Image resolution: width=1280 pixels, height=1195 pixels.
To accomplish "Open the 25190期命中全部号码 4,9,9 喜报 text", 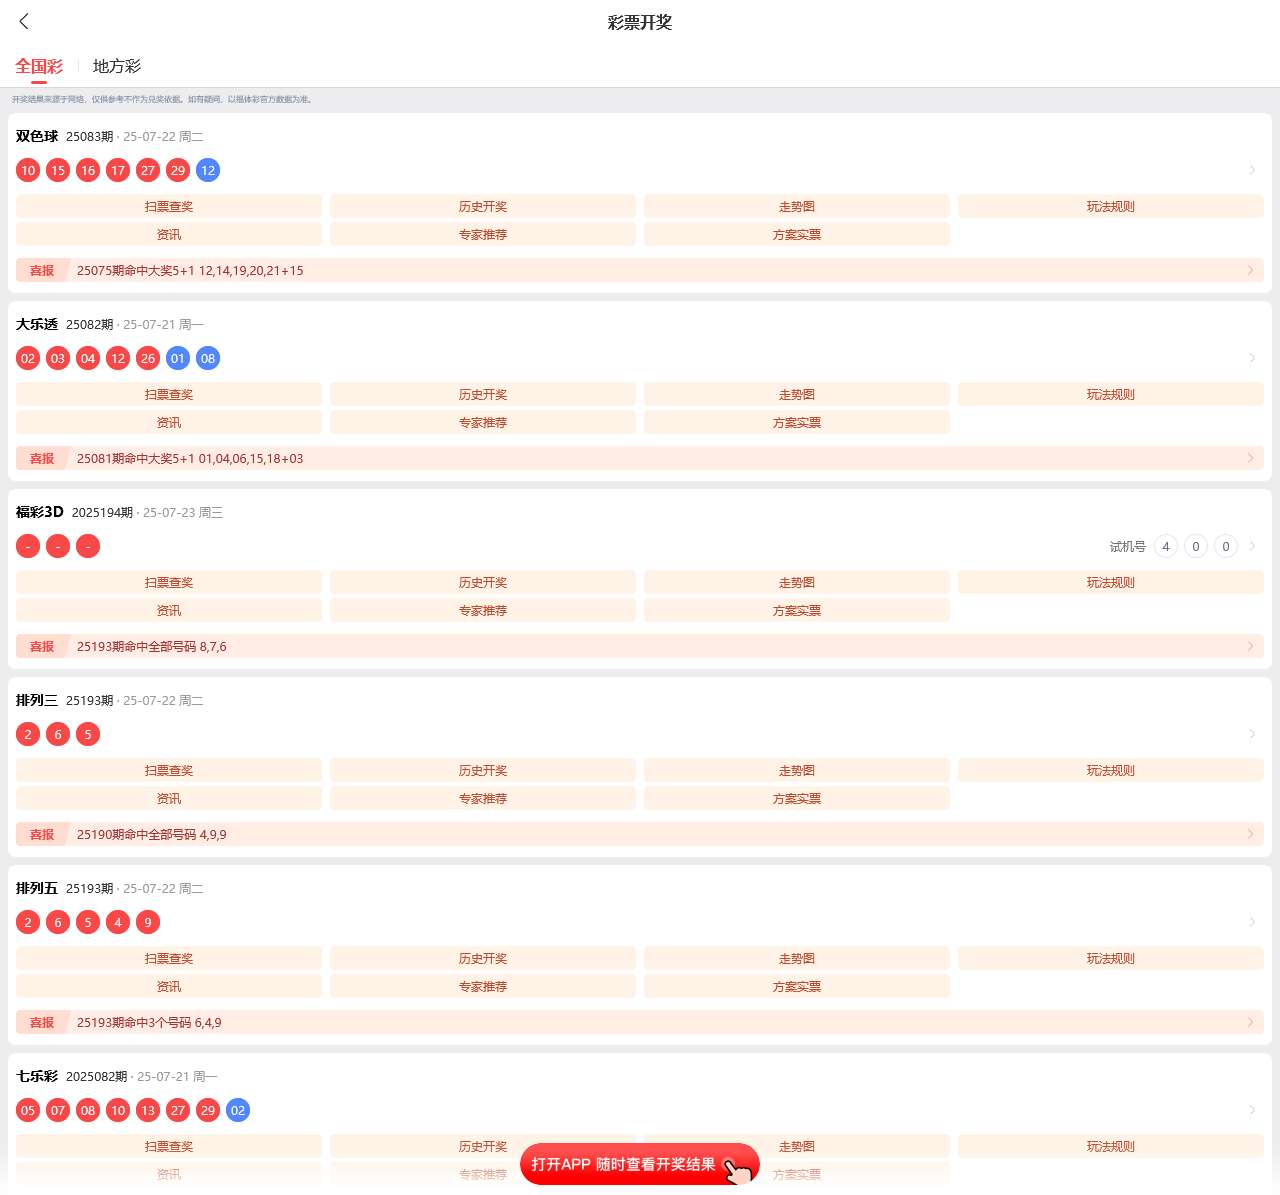I will [x=152, y=834].
